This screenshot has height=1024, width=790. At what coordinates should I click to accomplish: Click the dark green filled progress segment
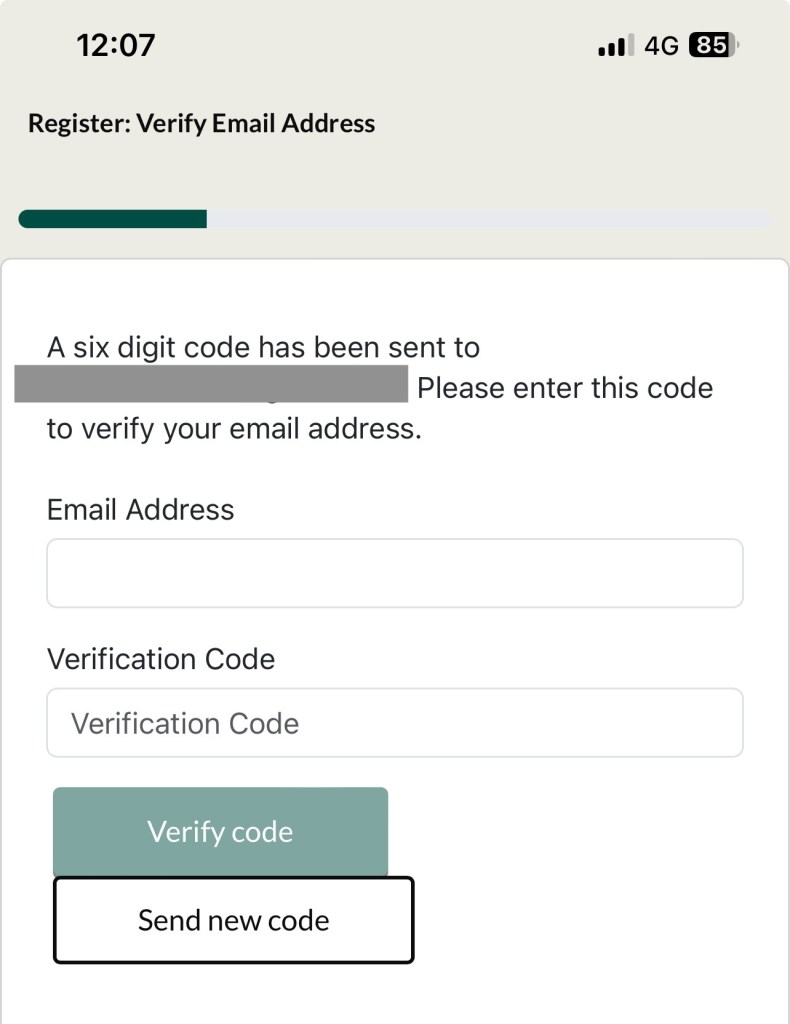tap(112, 219)
